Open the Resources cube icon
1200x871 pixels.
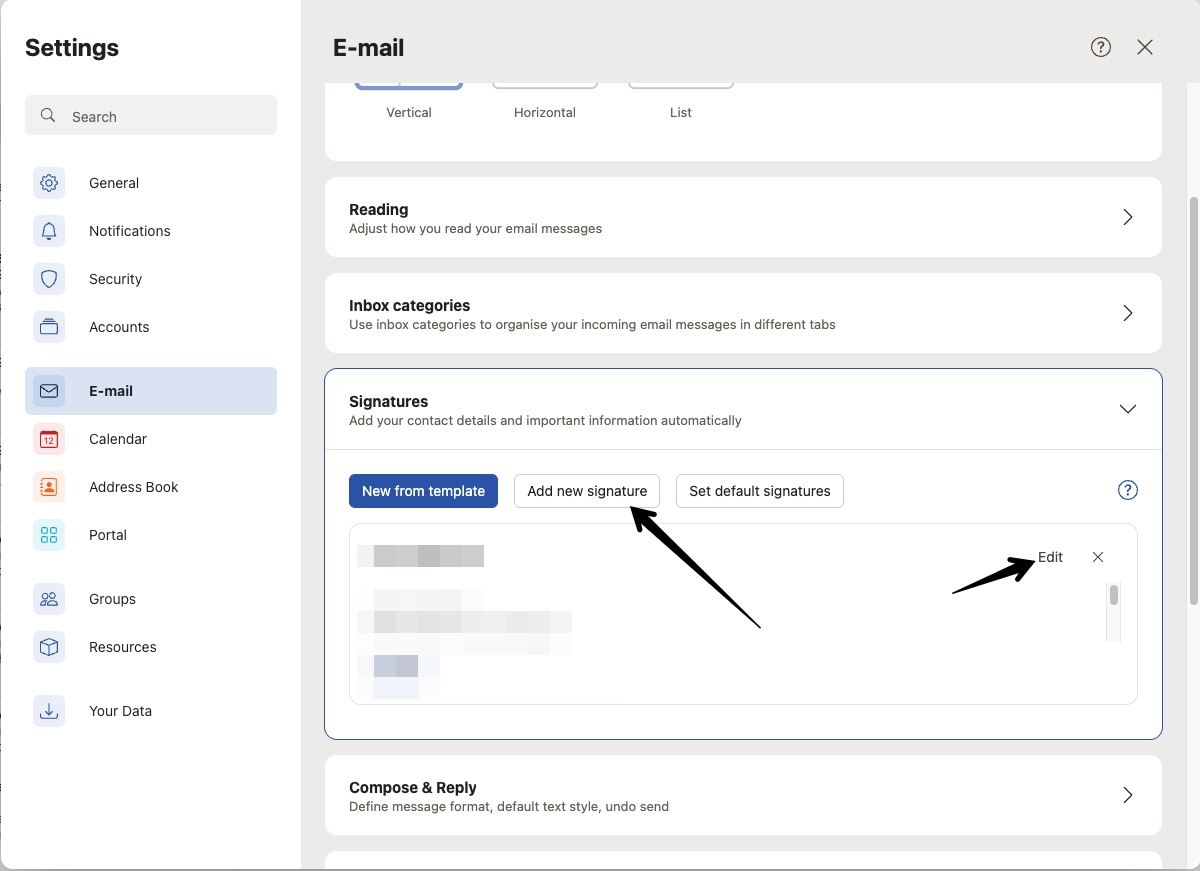coord(49,647)
